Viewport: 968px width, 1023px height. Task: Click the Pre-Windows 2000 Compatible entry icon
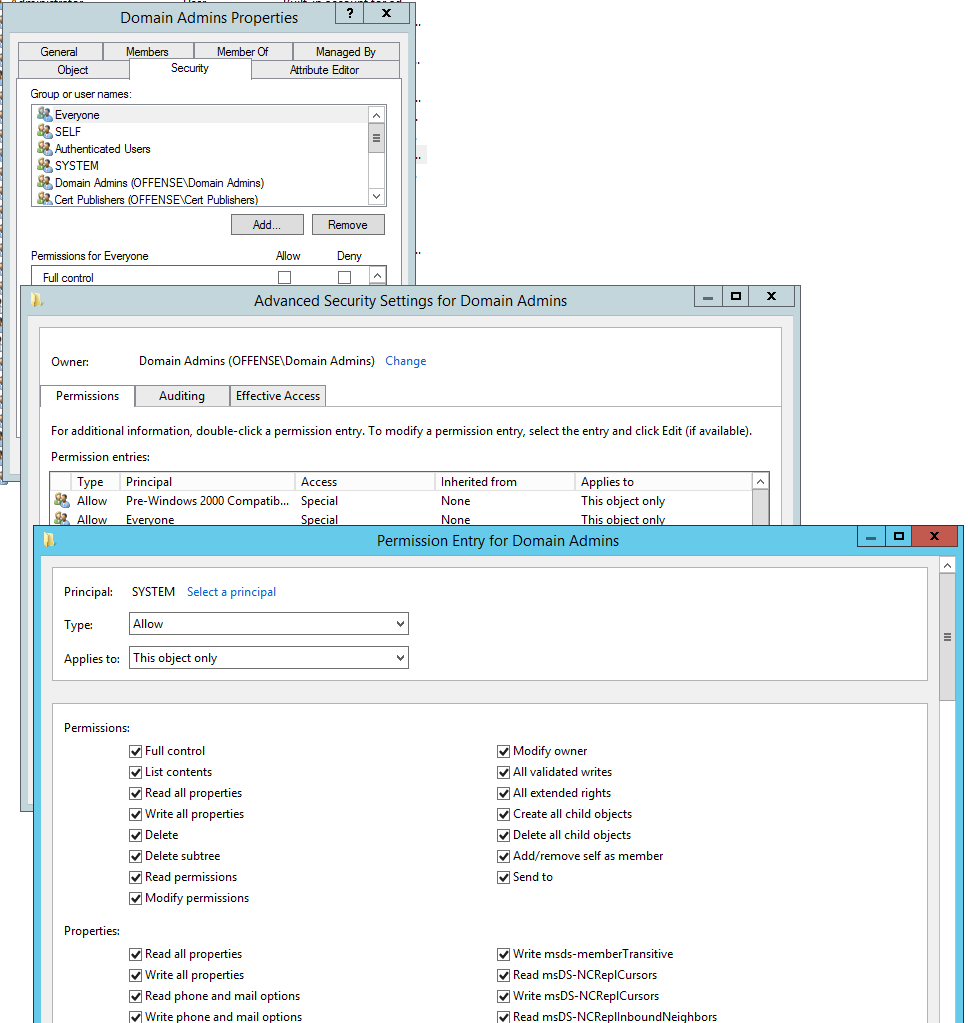[62, 501]
